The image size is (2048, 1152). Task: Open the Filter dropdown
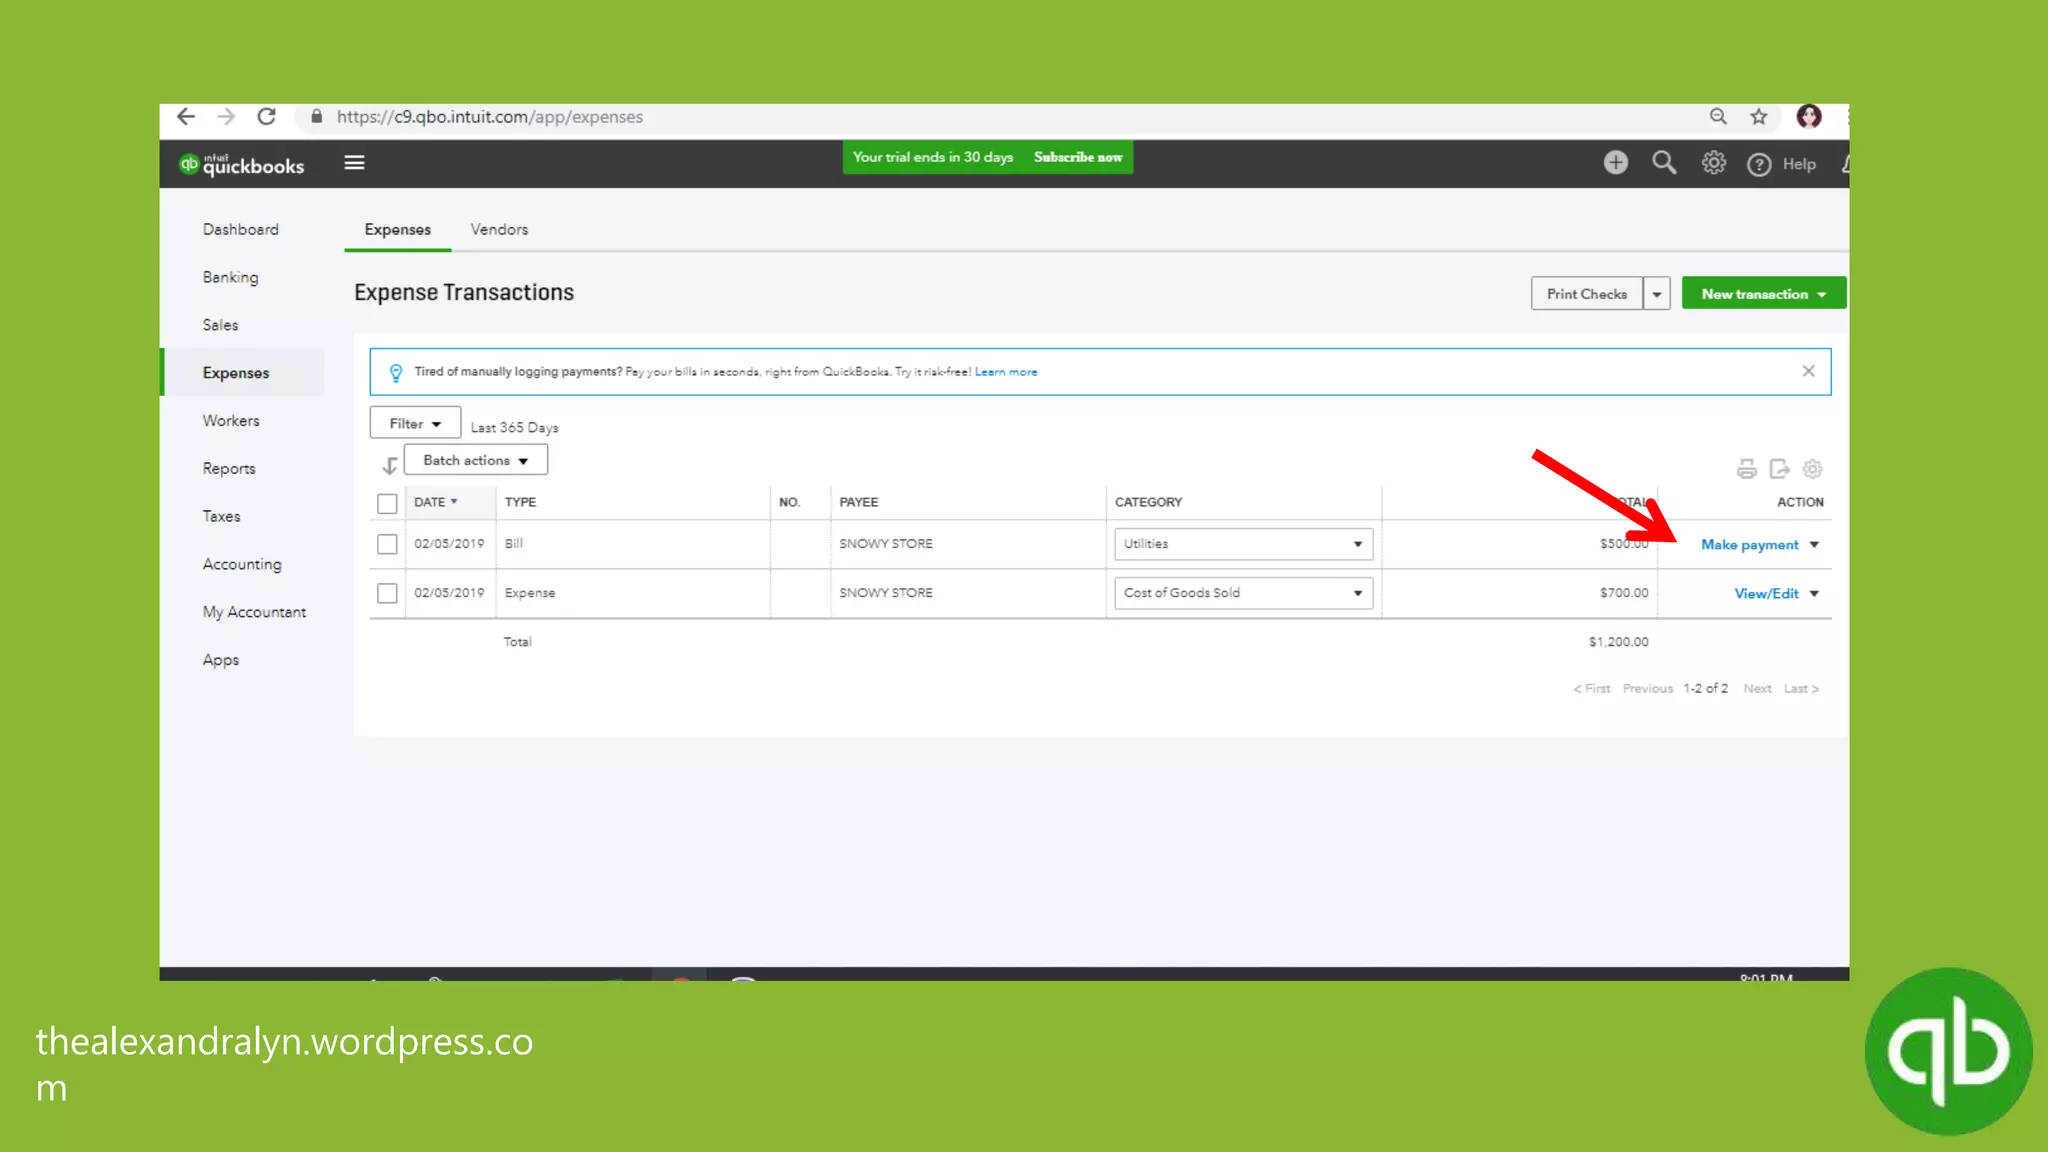(x=415, y=424)
